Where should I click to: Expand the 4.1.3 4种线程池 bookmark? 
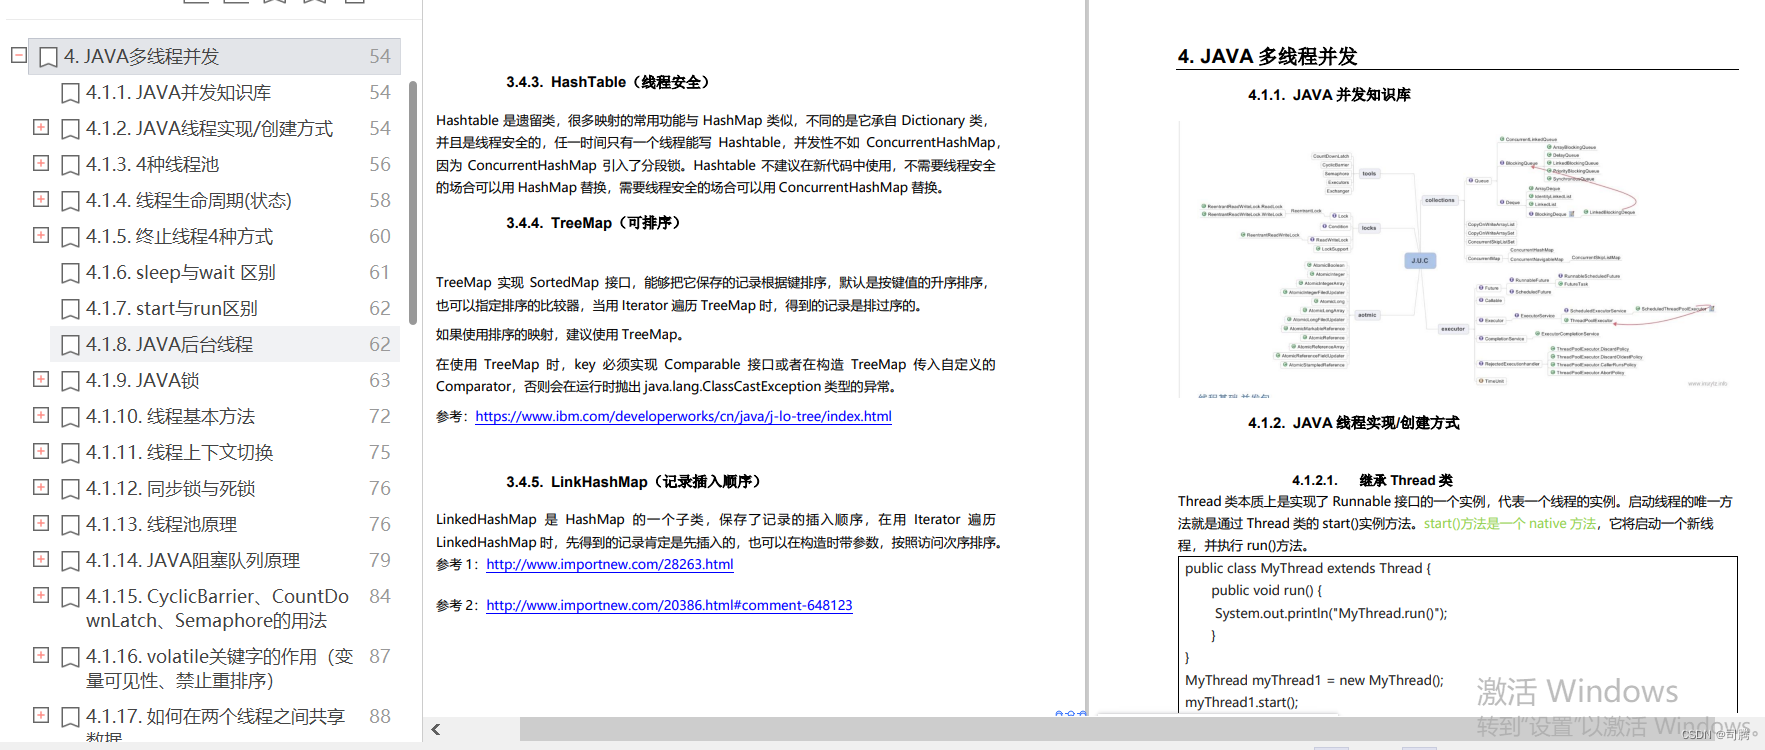tap(41, 163)
